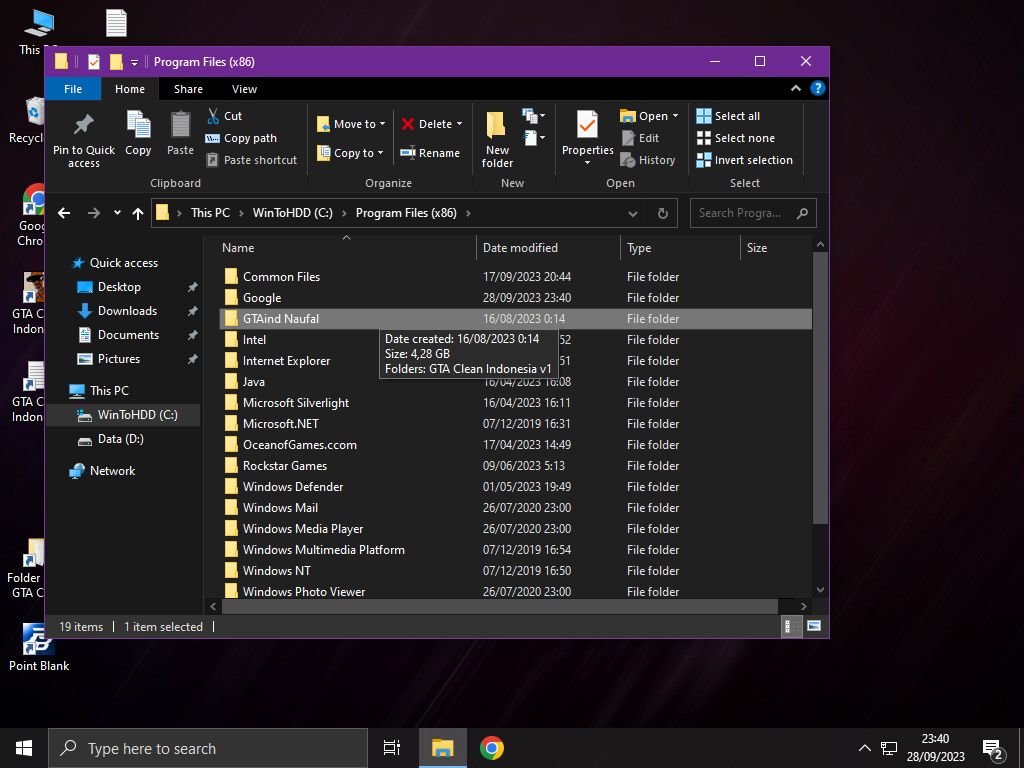Select the OceanofGames.ccom folder
The image size is (1024, 768).
coord(516,445)
